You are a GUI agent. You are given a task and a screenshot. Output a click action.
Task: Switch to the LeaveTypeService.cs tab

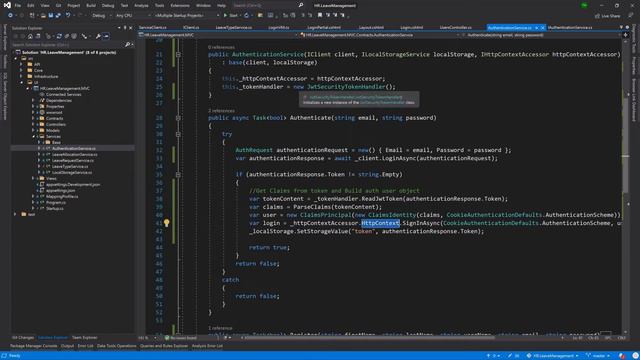tap(233, 28)
